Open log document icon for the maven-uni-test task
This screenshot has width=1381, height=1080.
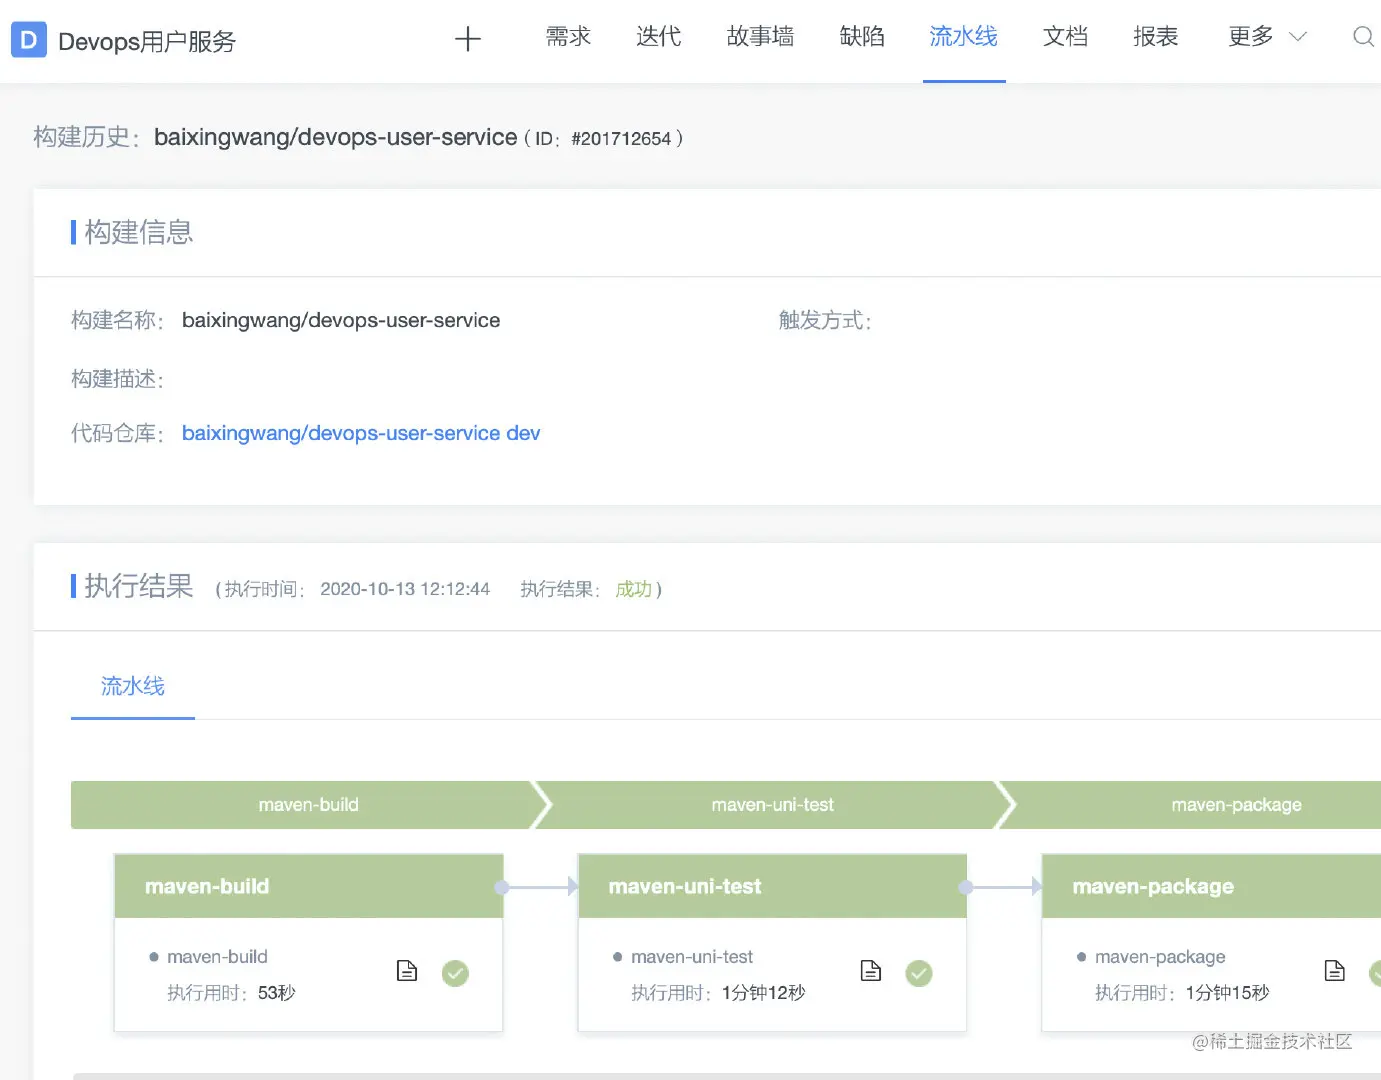pyautogui.click(x=871, y=971)
